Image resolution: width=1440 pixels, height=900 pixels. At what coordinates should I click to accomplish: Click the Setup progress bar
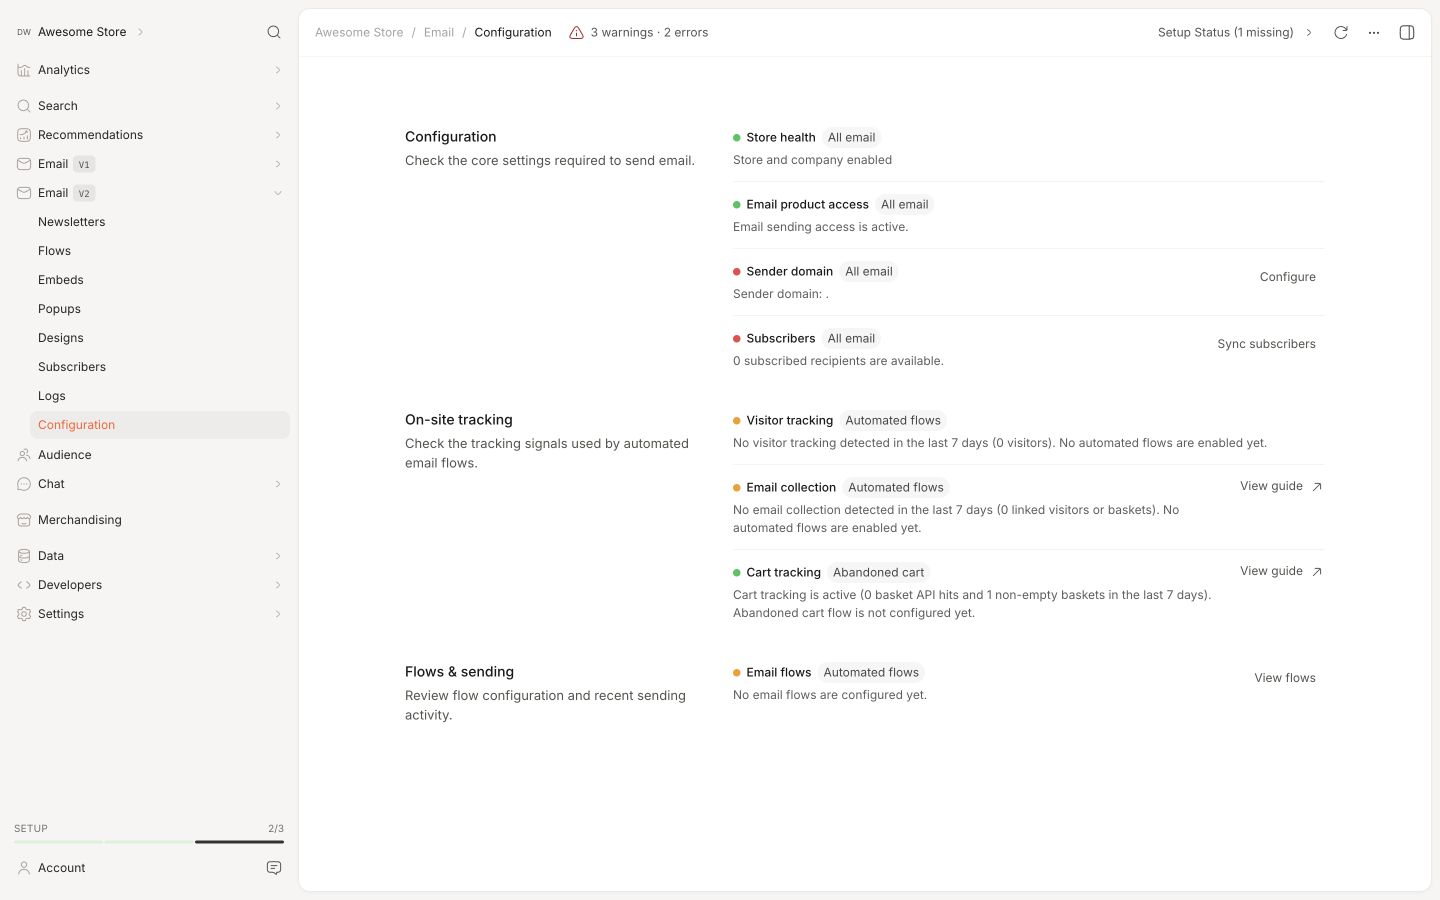pos(149,842)
